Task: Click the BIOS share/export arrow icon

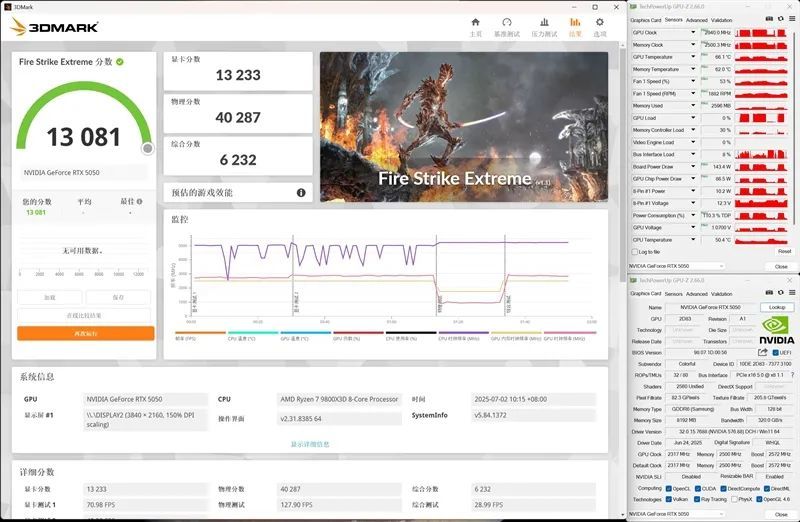Action: coord(763,352)
